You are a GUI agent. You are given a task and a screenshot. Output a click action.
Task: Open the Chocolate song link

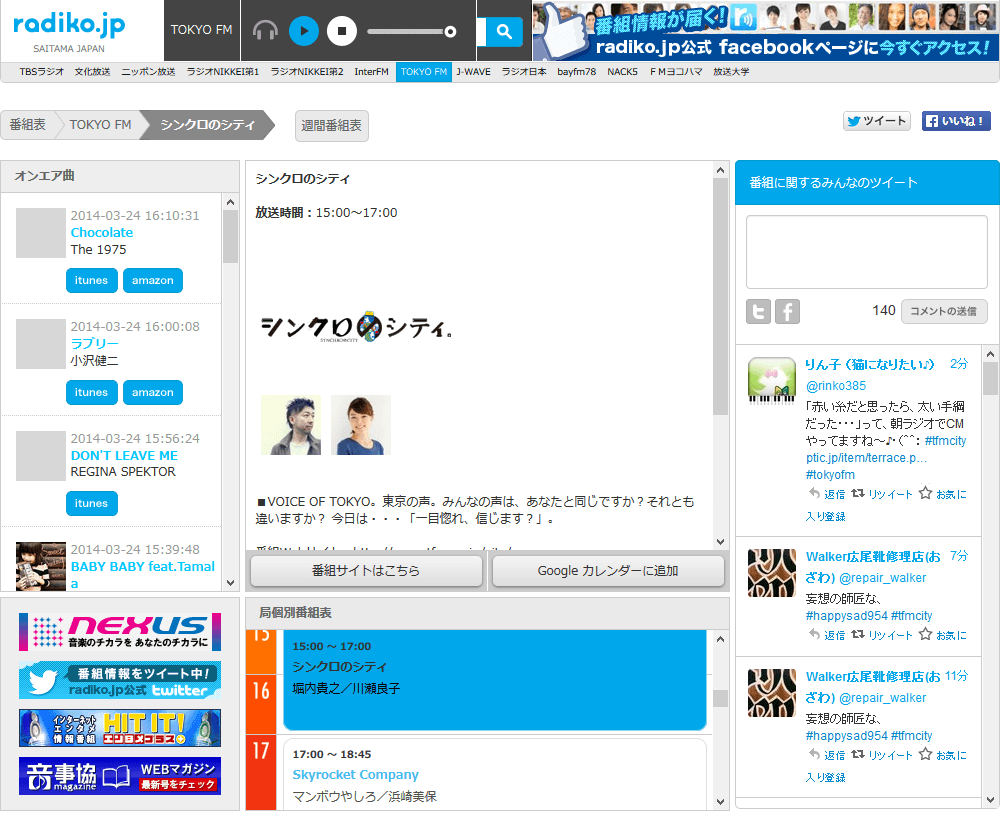[102, 232]
